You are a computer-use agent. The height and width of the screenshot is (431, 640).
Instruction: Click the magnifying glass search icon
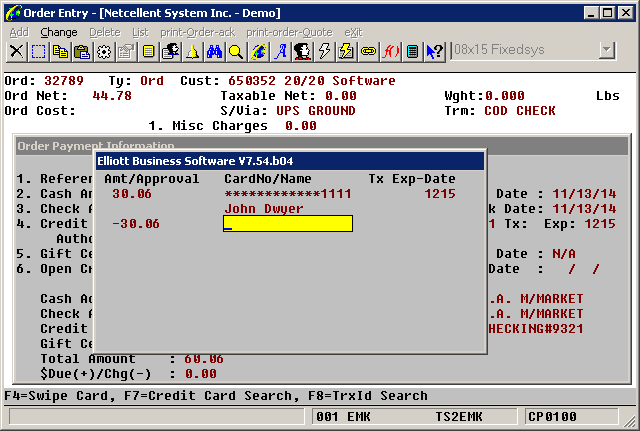point(236,51)
